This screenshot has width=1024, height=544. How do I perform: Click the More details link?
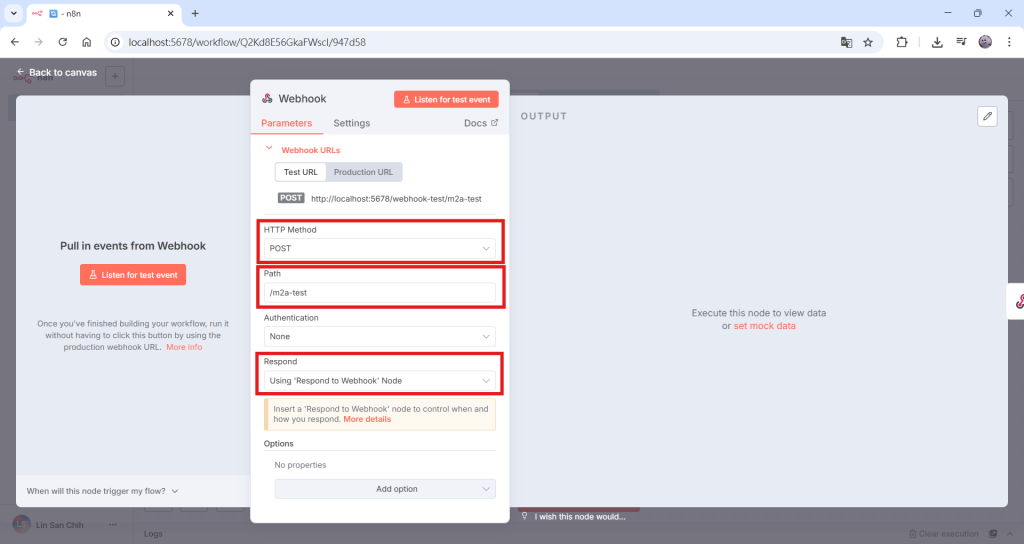[x=367, y=419]
